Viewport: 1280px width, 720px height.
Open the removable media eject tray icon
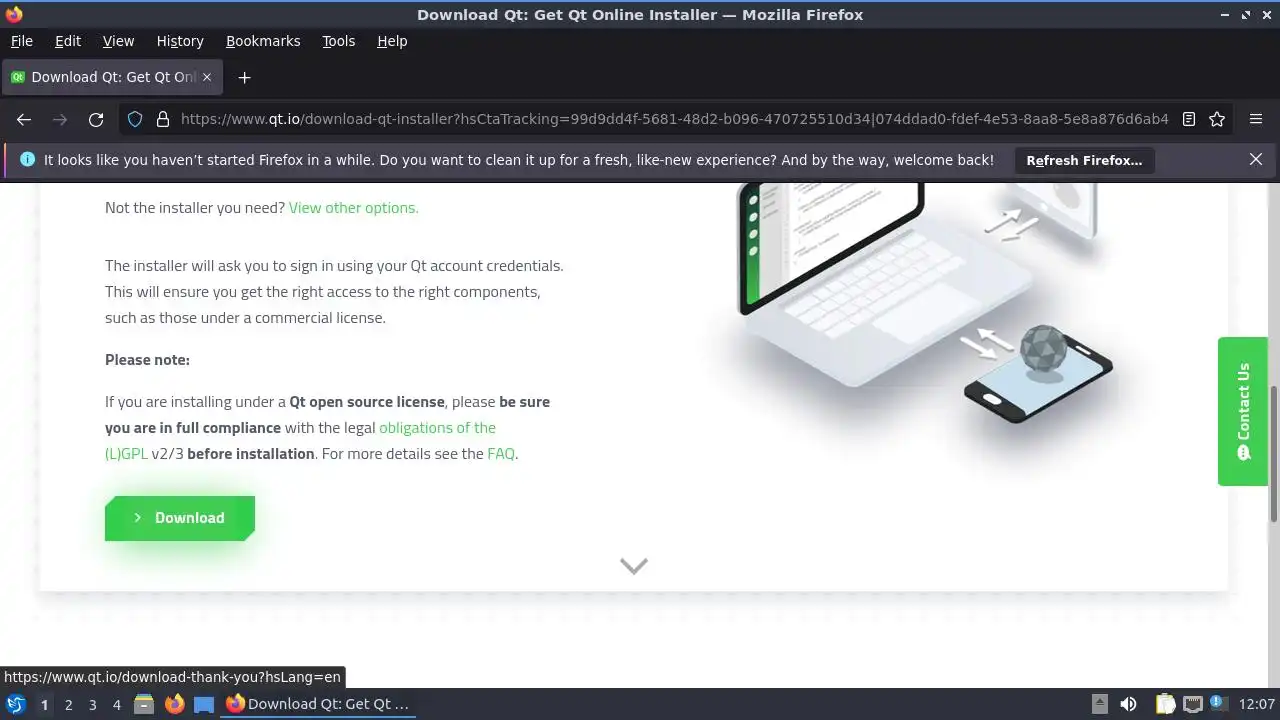pyautogui.click(x=1099, y=704)
